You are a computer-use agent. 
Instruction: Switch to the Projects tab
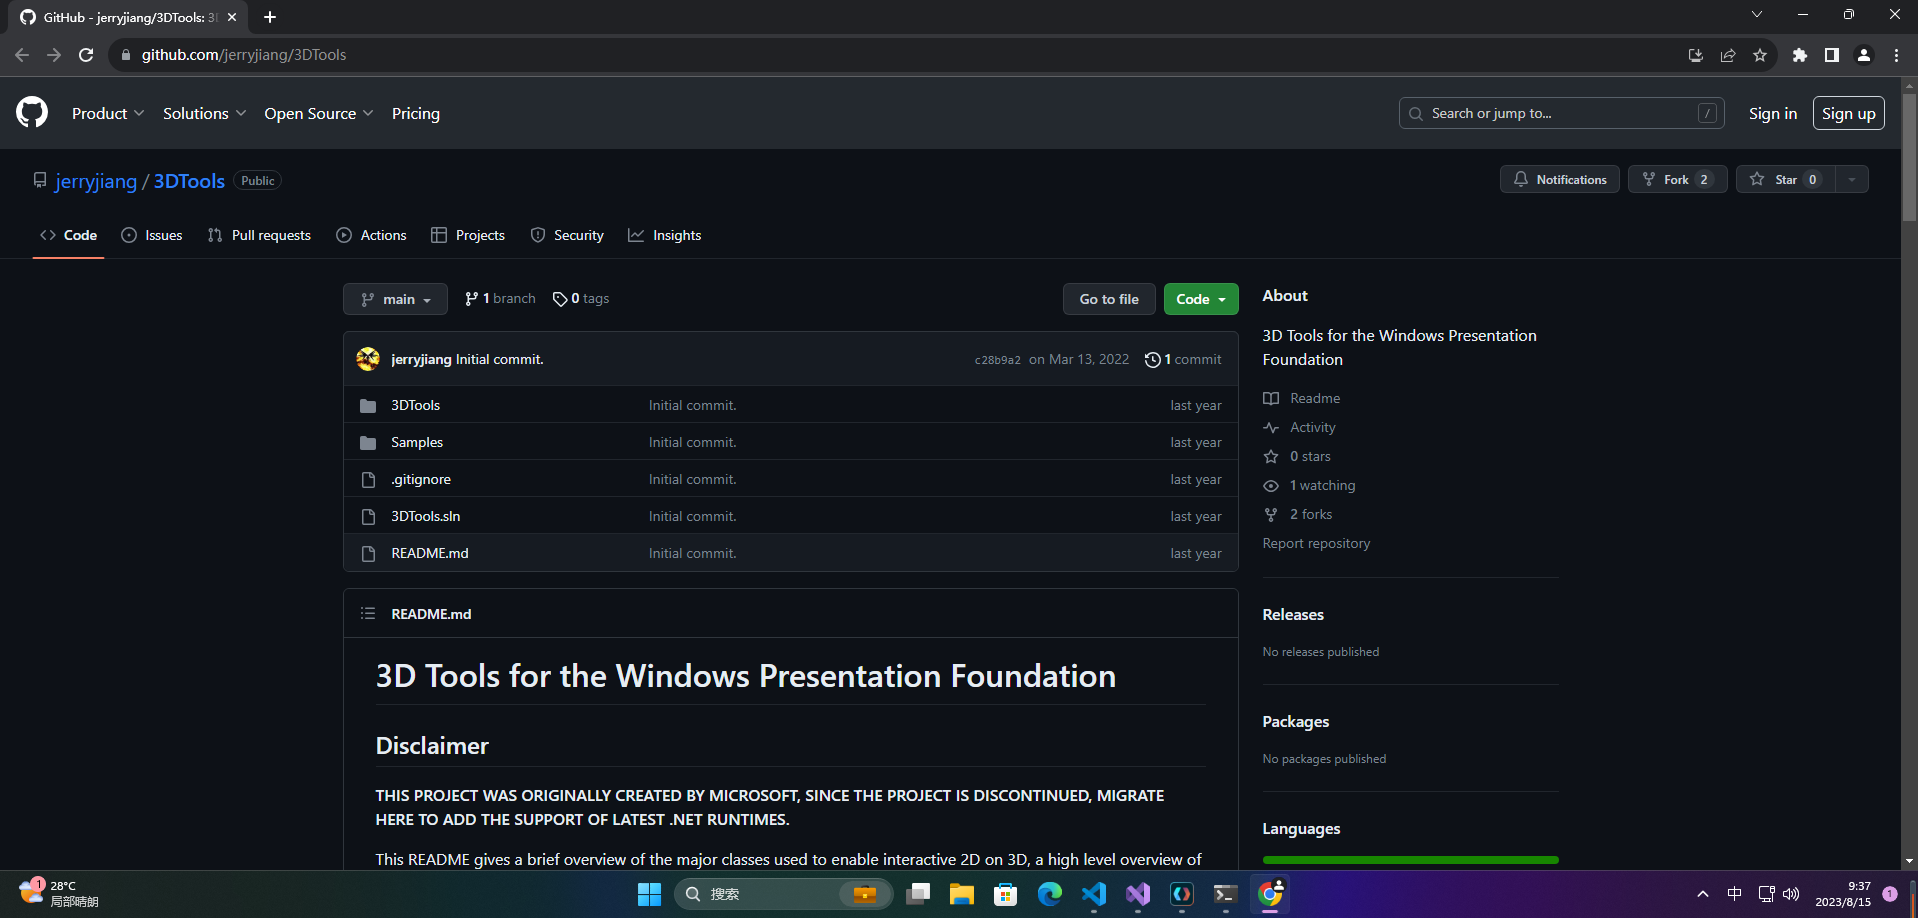click(x=468, y=235)
